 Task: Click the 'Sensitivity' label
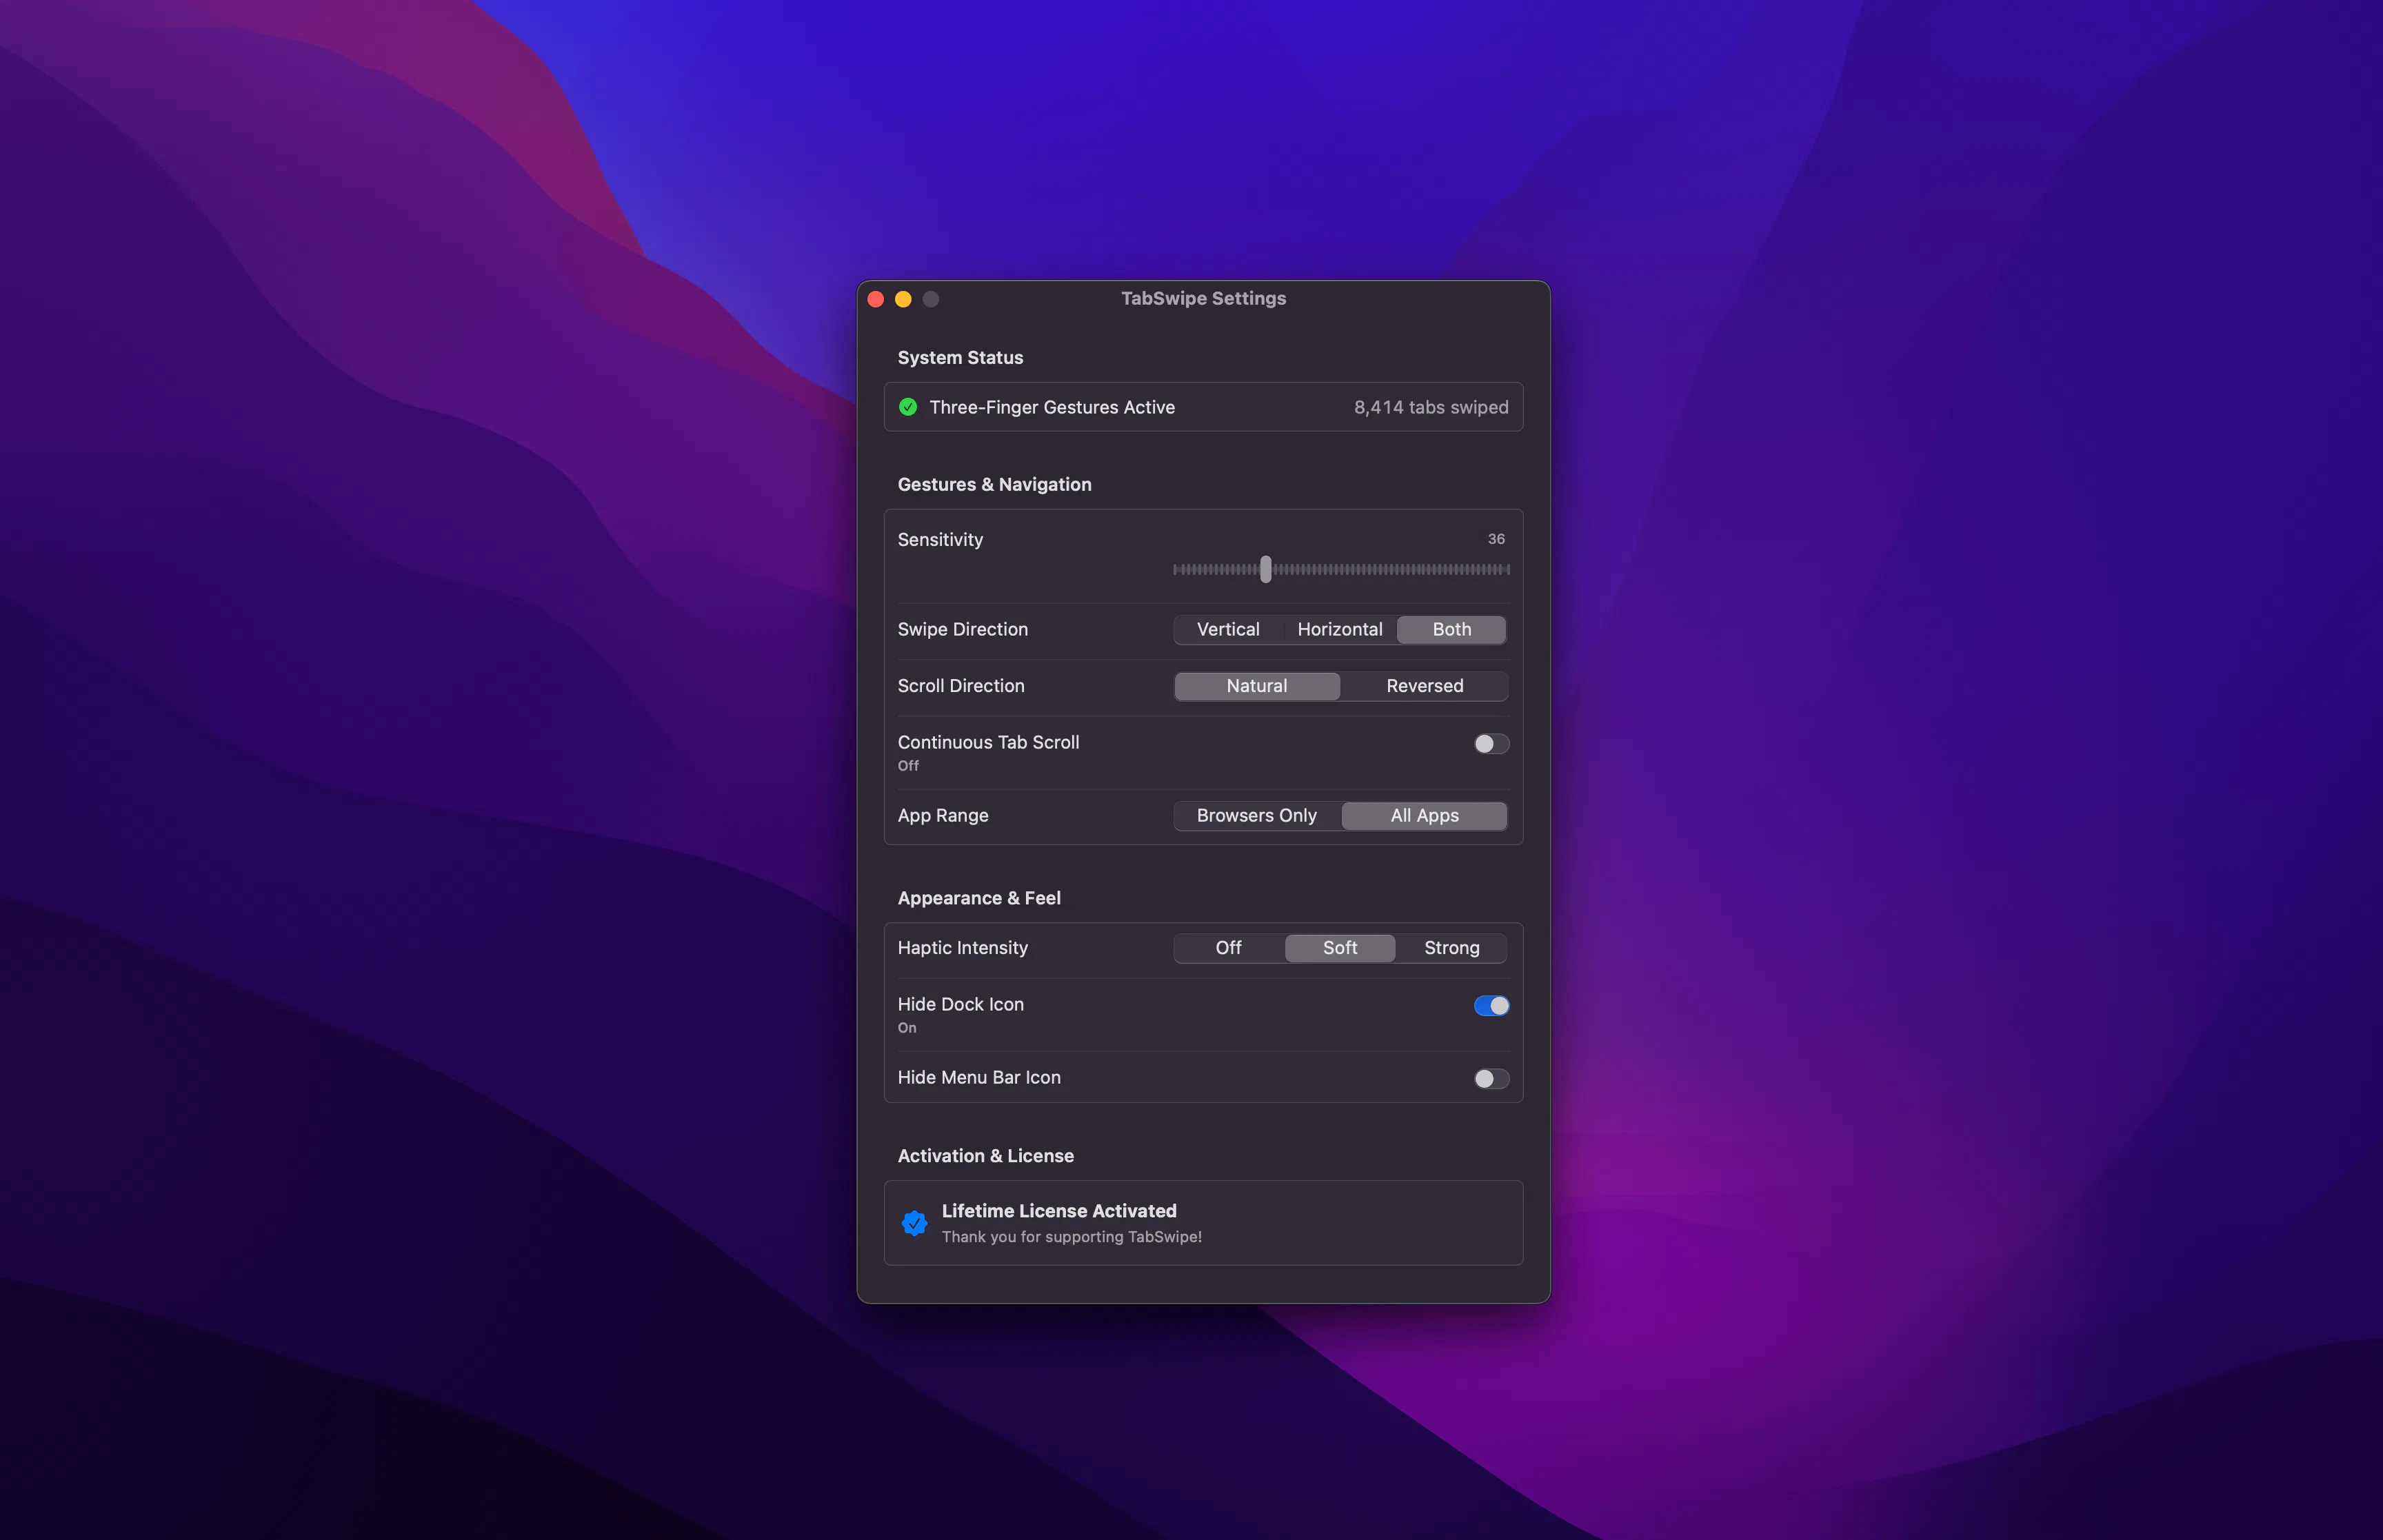[x=940, y=540]
